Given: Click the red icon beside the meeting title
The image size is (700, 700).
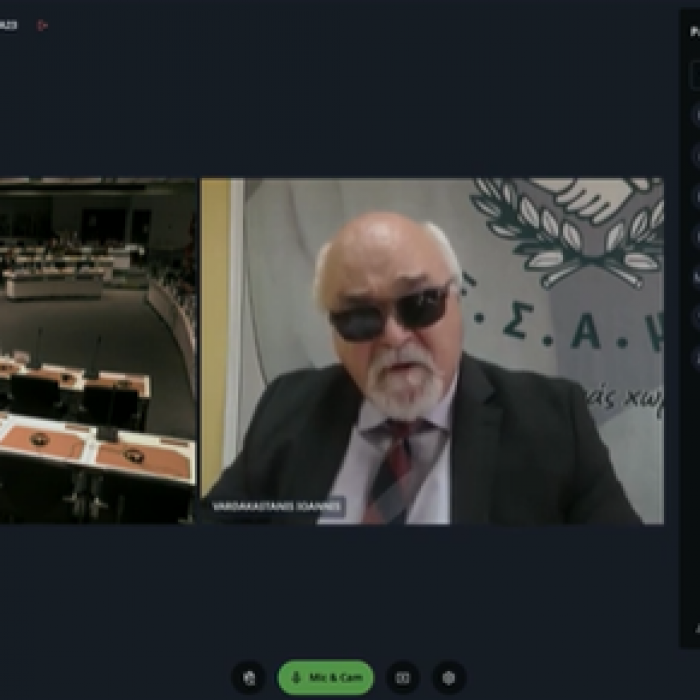Looking at the screenshot, I should [42, 25].
